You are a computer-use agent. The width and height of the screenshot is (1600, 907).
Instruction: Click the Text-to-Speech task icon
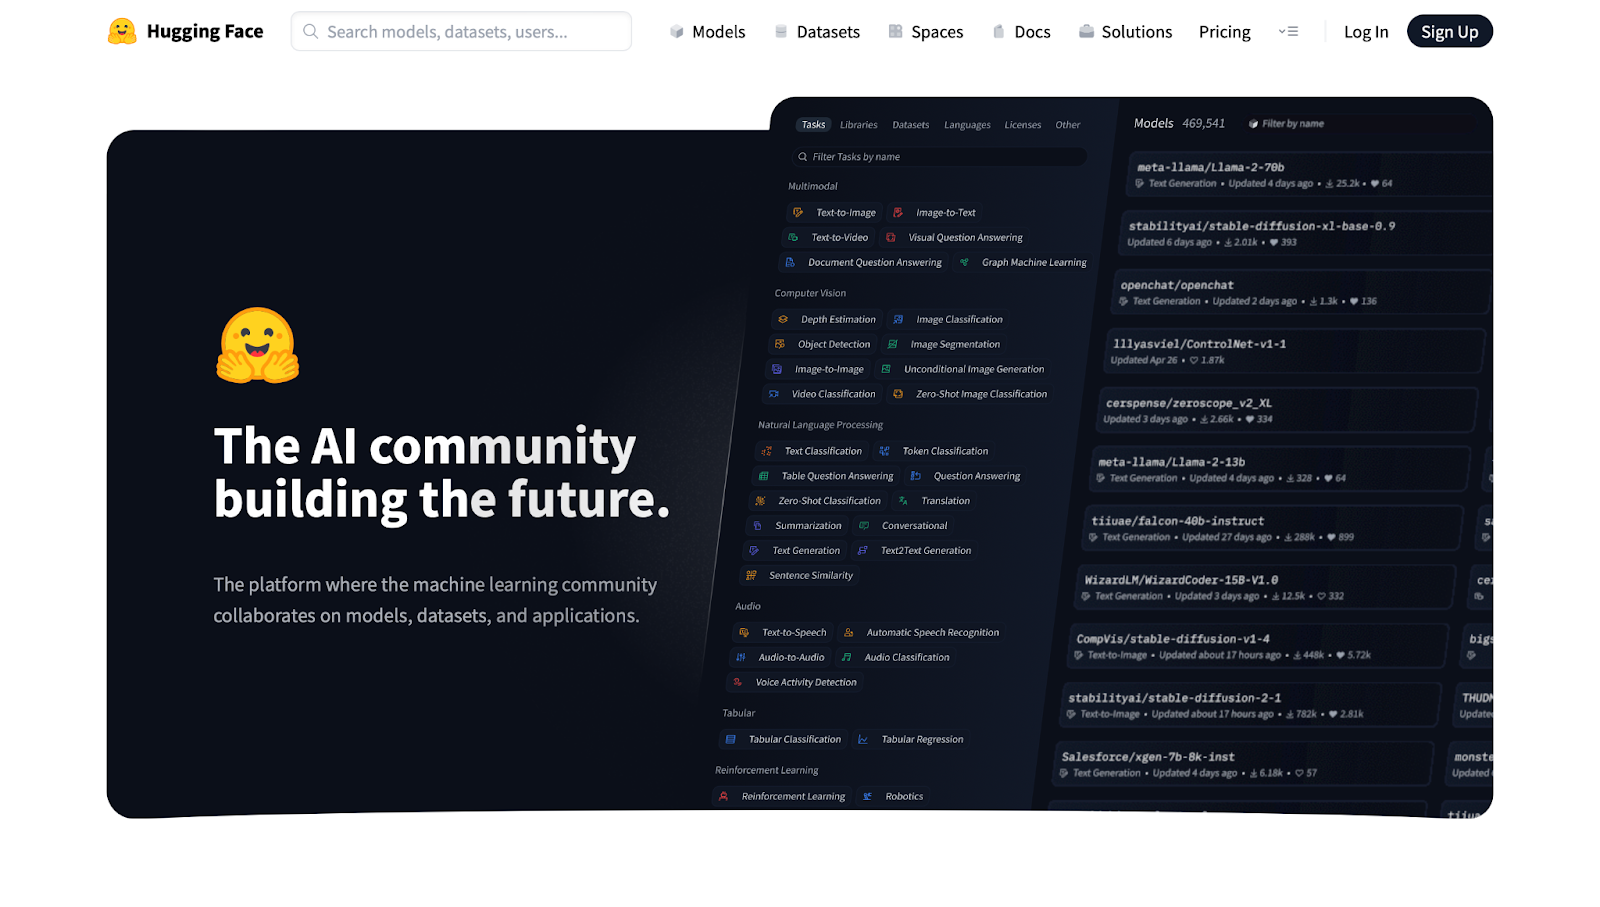point(744,632)
